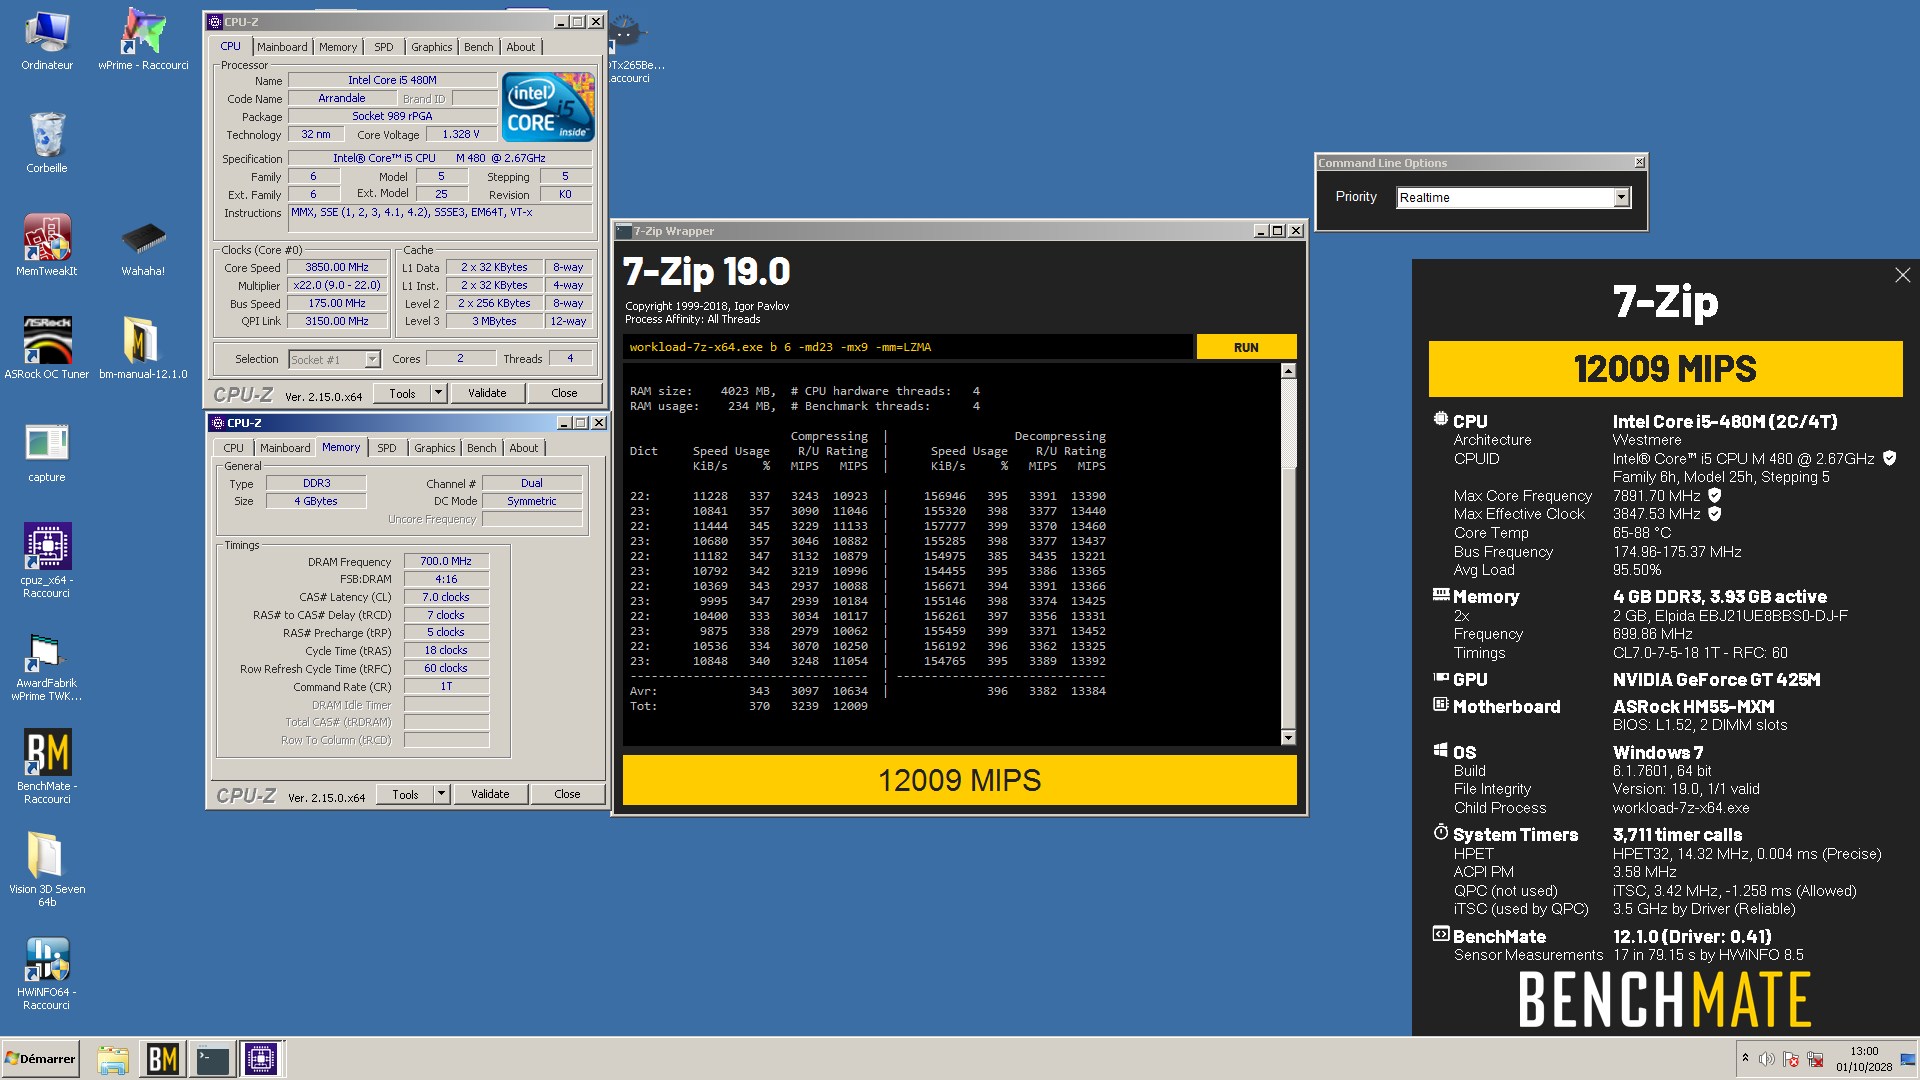Image resolution: width=1920 pixels, height=1080 pixels.
Task: Click Tools button in top CPU-Z window
Action: [x=402, y=393]
